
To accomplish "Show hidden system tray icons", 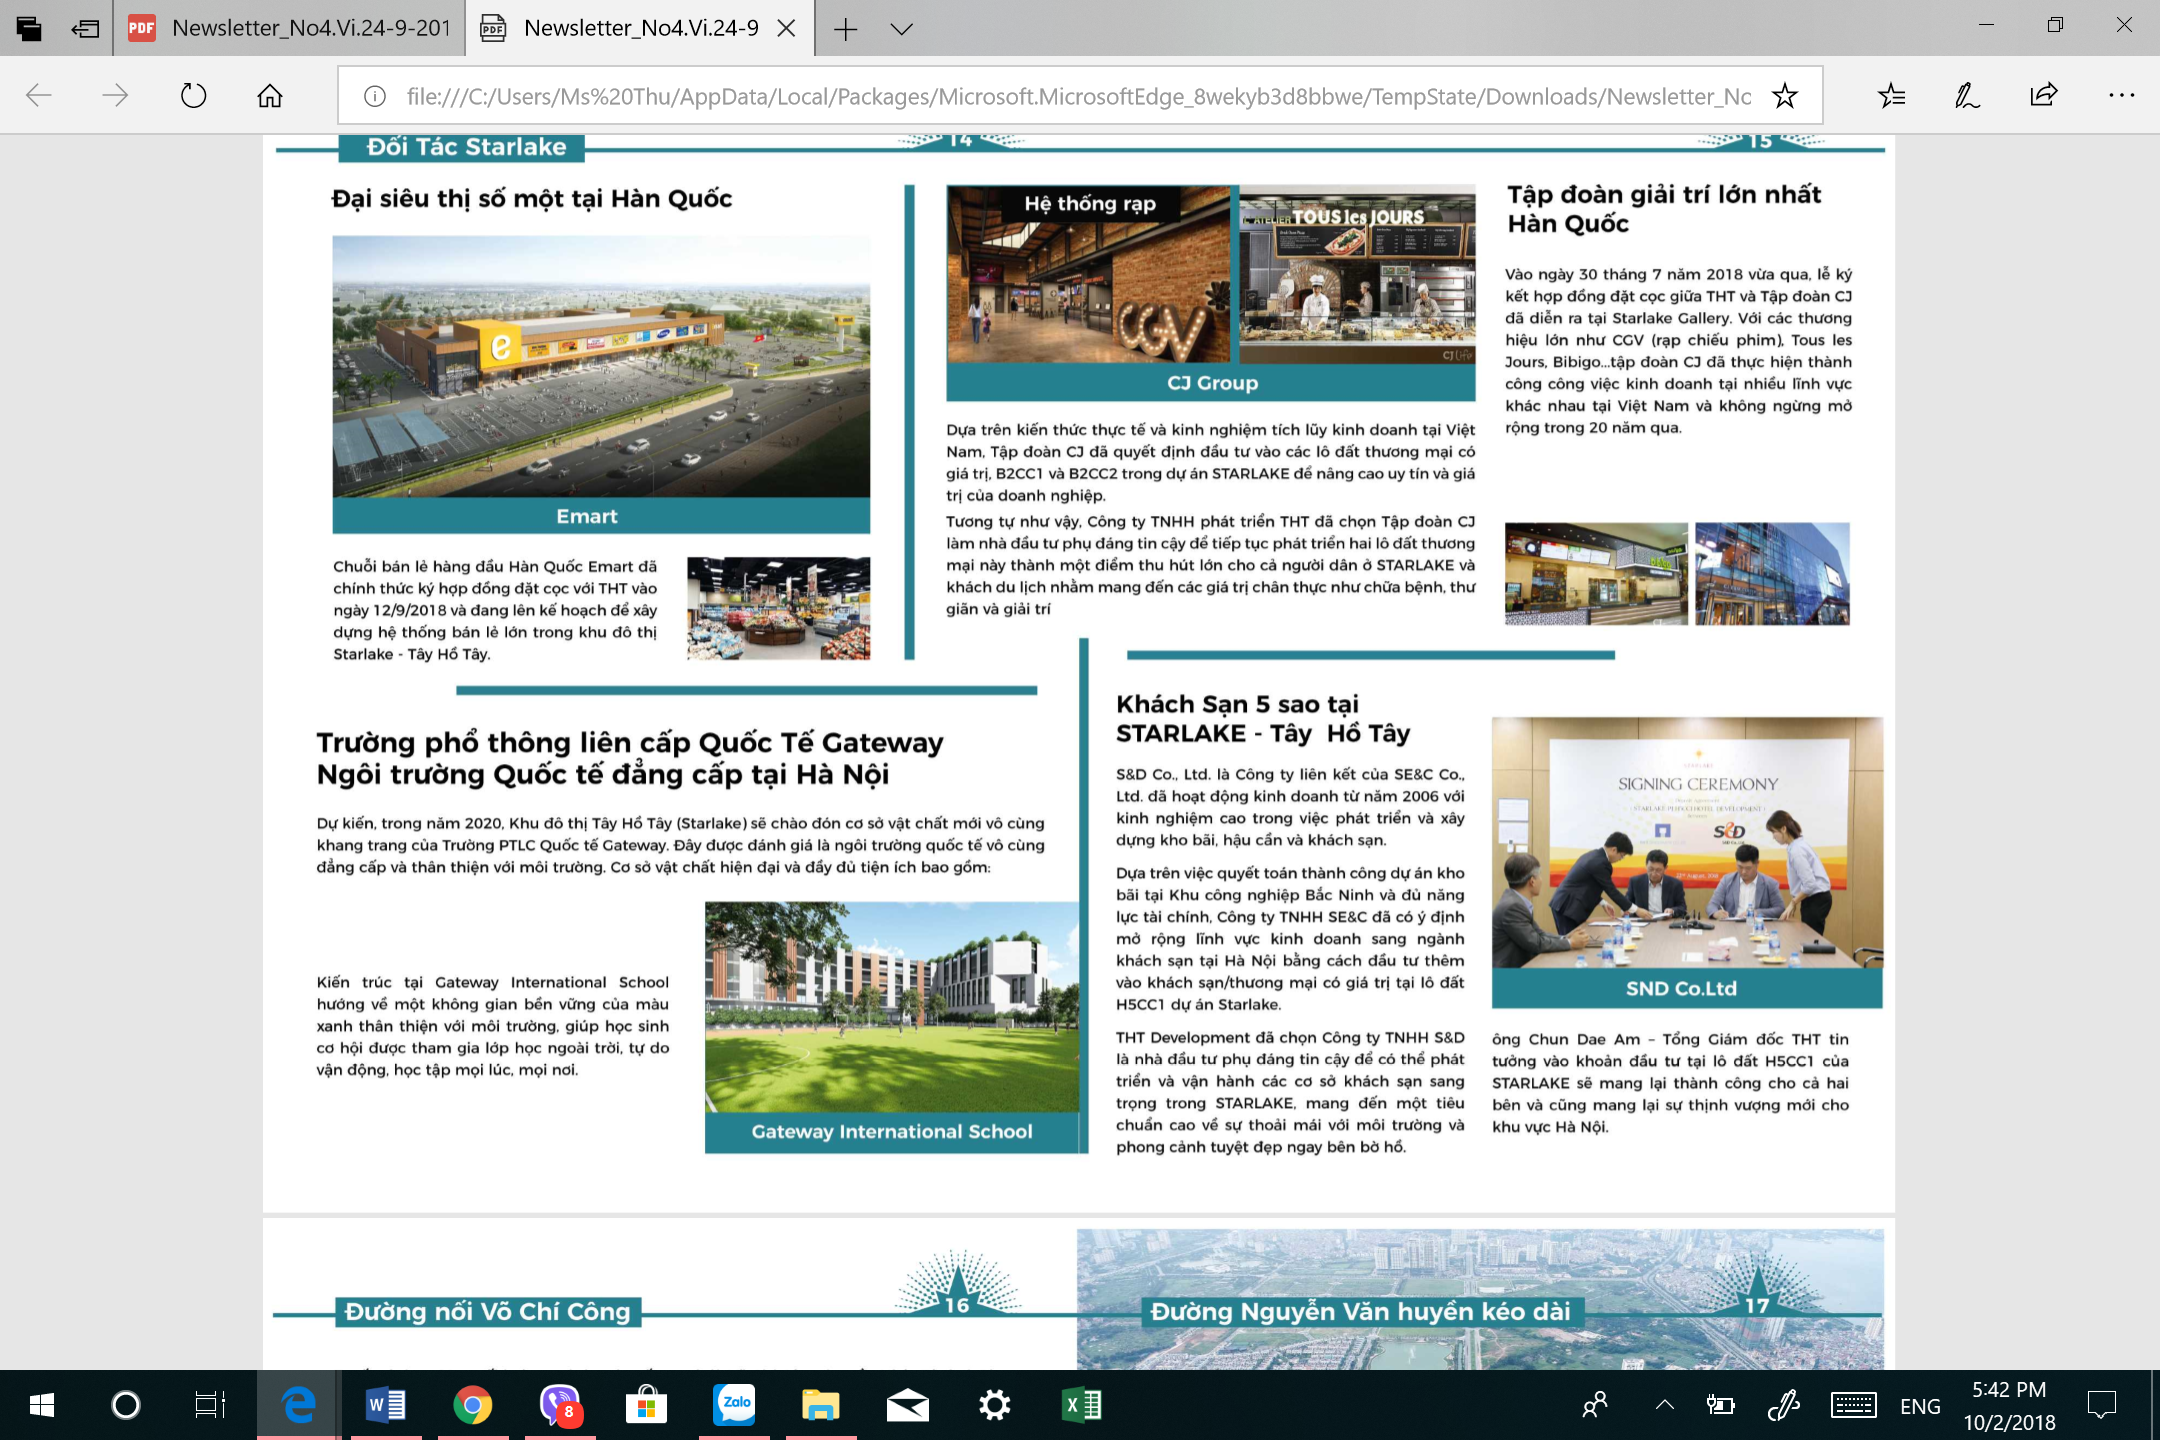I will pos(1664,1405).
